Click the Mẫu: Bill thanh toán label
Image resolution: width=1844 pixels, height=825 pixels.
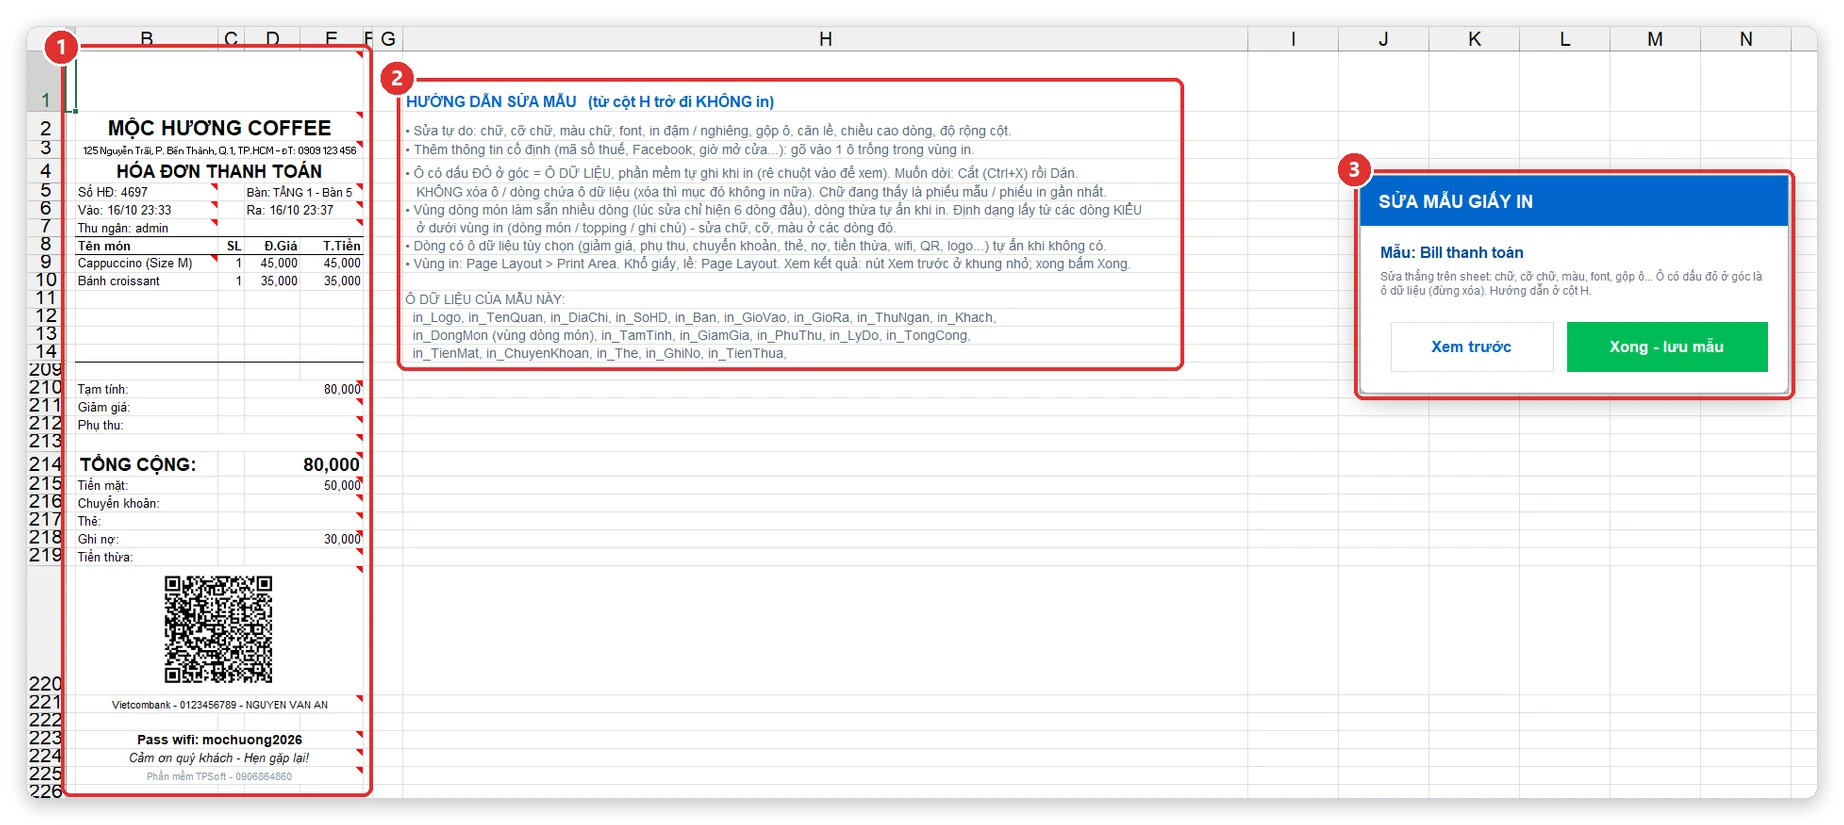(x=1452, y=253)
